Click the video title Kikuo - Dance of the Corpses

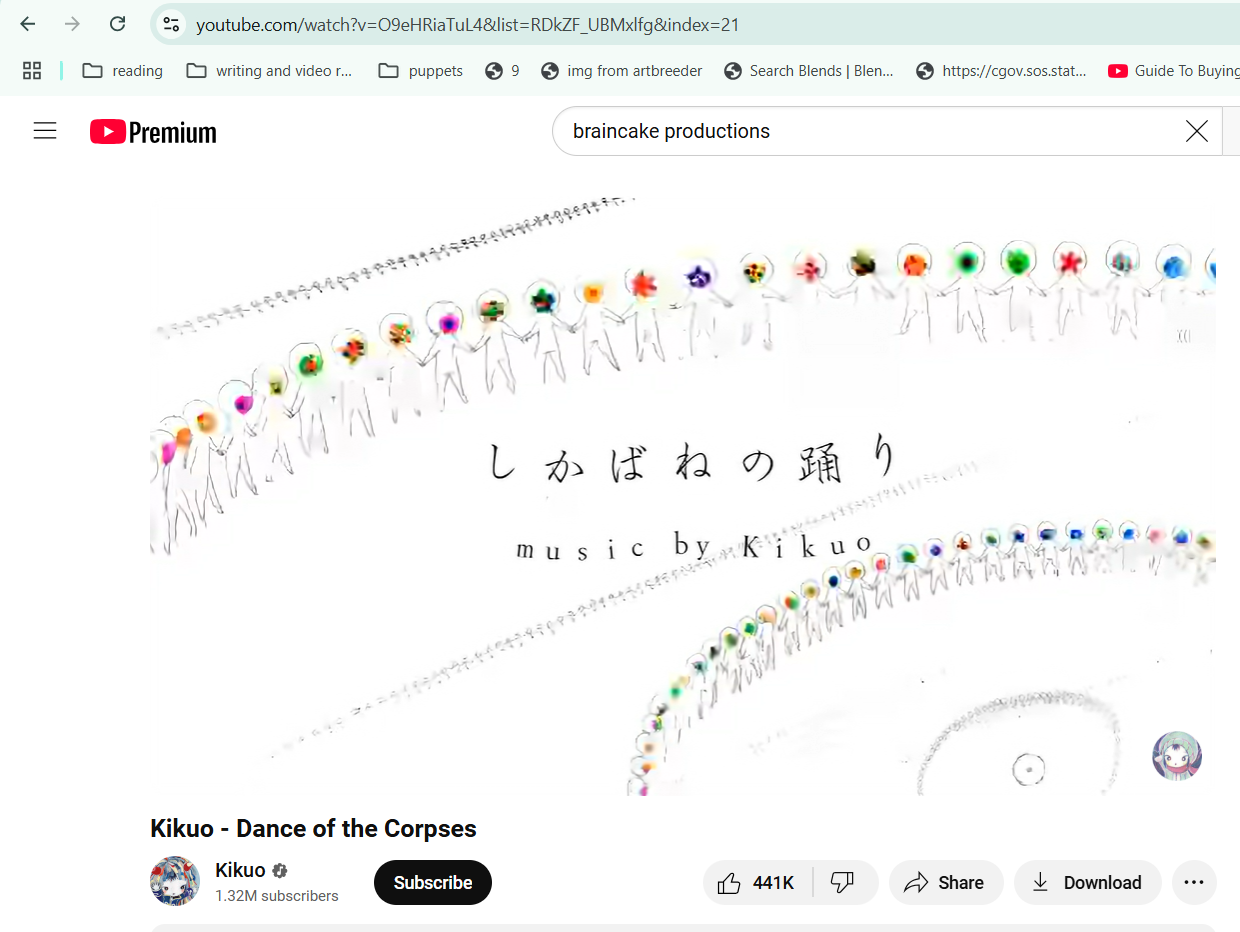point(313,828)
